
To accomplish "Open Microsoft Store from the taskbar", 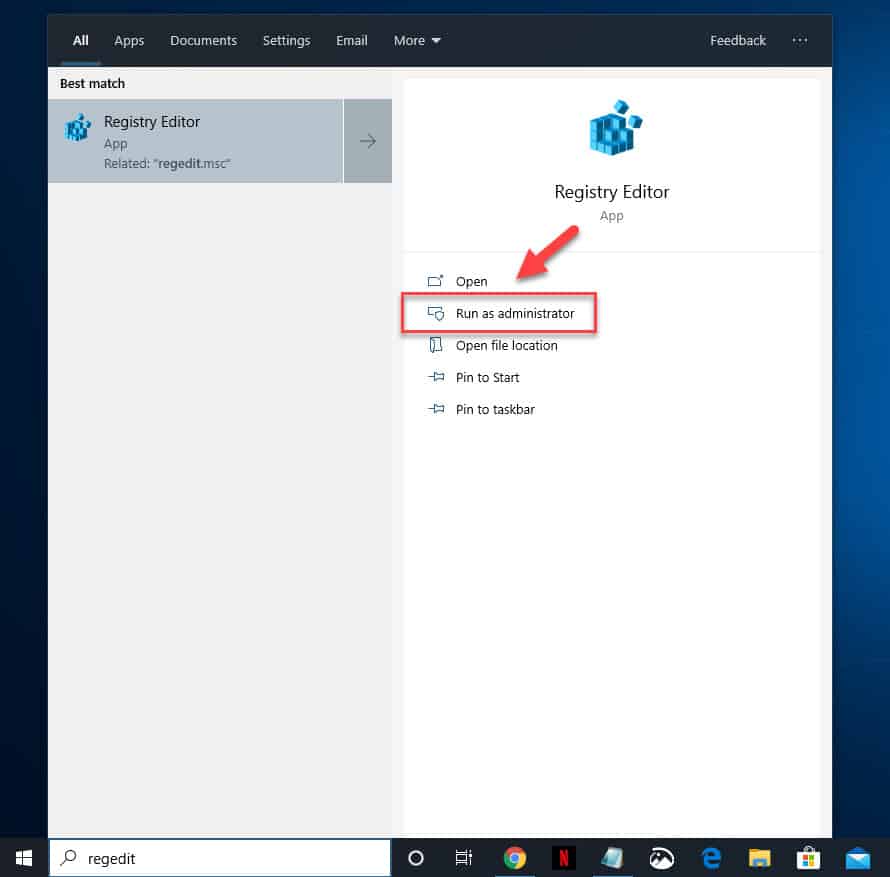I will point(808,858).
